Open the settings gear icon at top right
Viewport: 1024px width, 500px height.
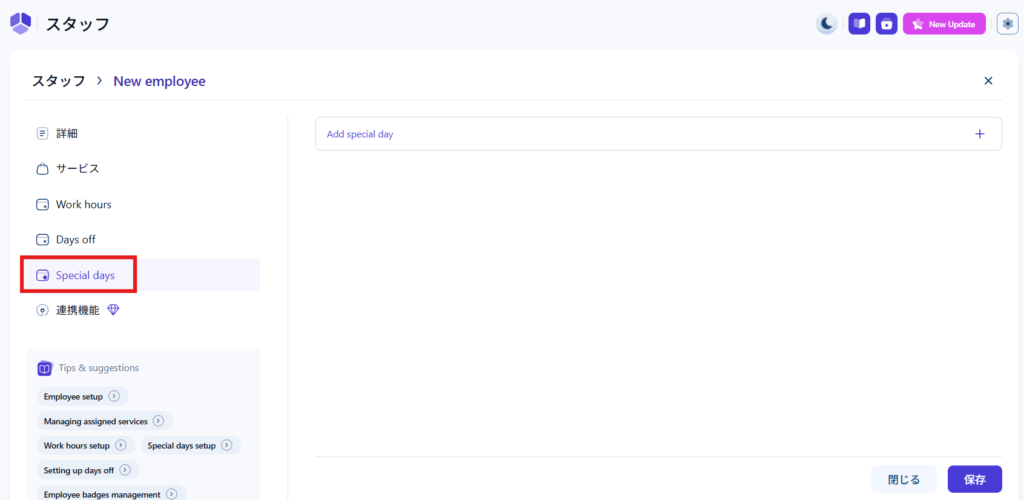[1007, 24]
